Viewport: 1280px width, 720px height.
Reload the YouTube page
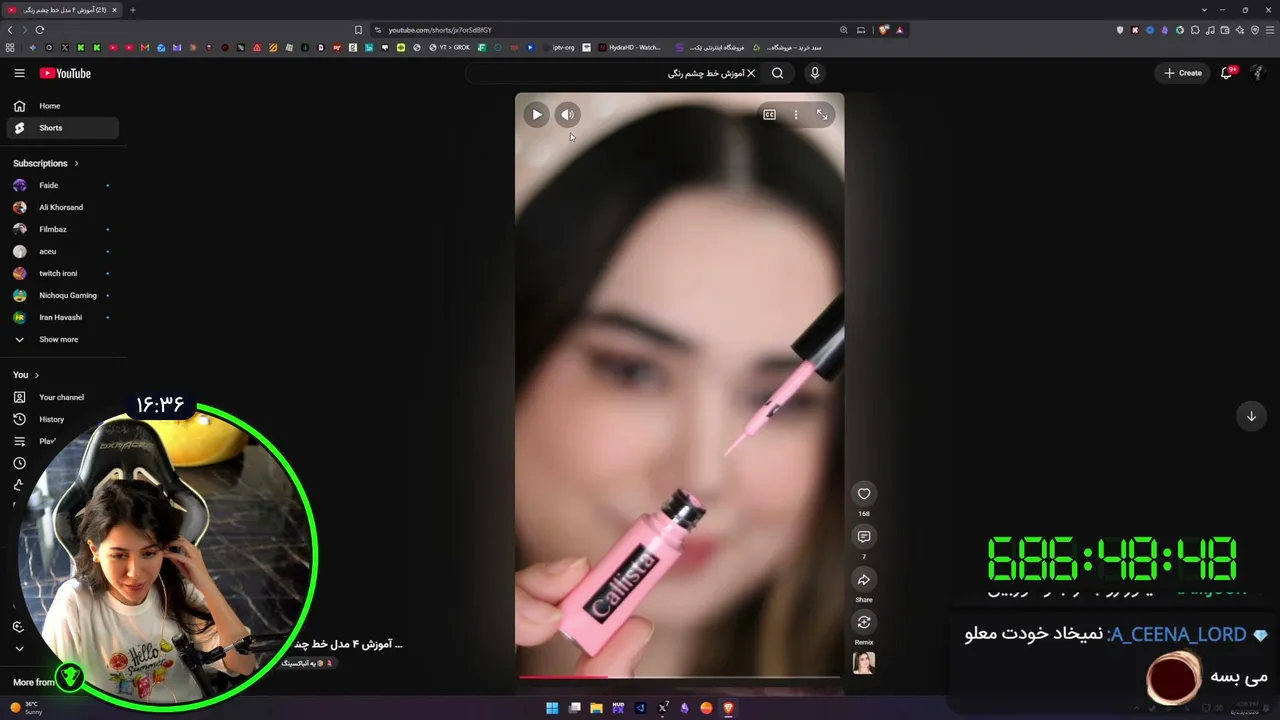pyautogui.click(x=39, y=30)
